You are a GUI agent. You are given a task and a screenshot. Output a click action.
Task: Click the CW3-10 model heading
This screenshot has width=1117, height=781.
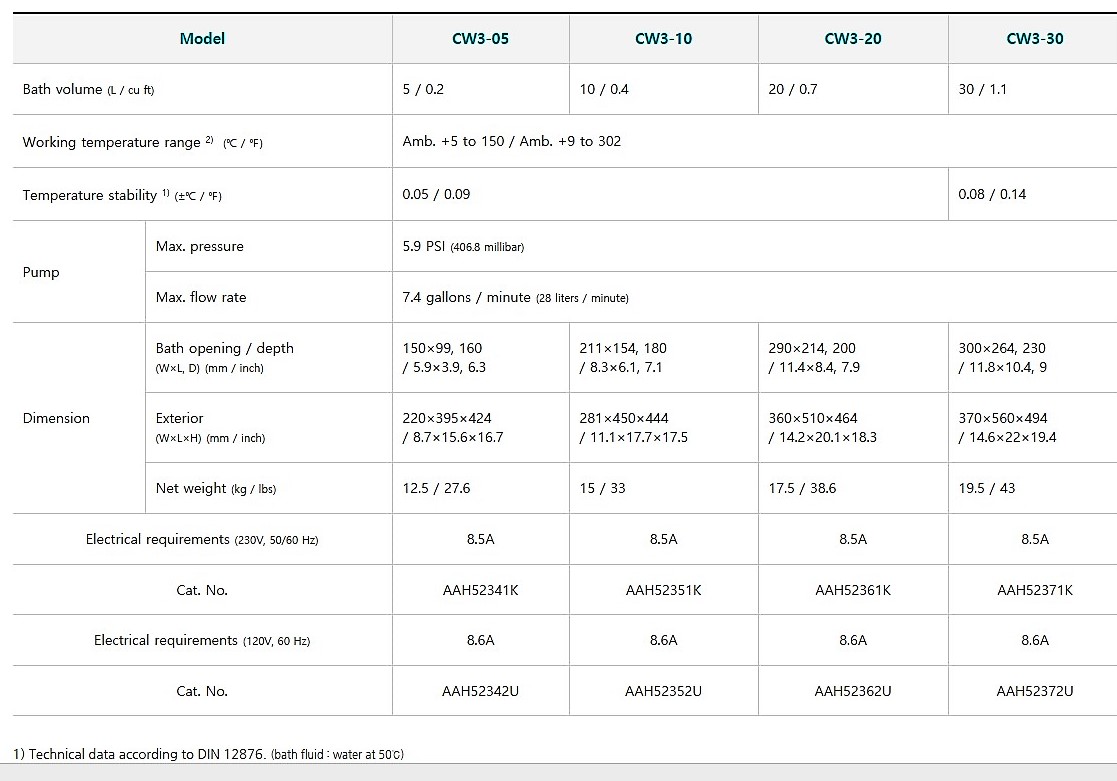663,39
